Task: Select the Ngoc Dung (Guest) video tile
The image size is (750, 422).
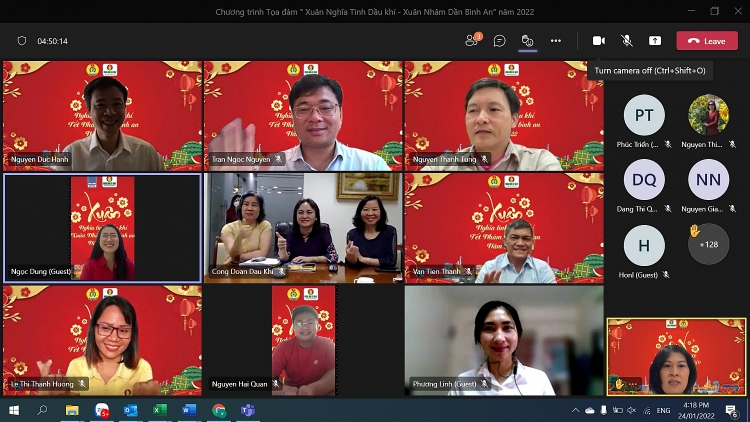Action: [x=103, y=227]
